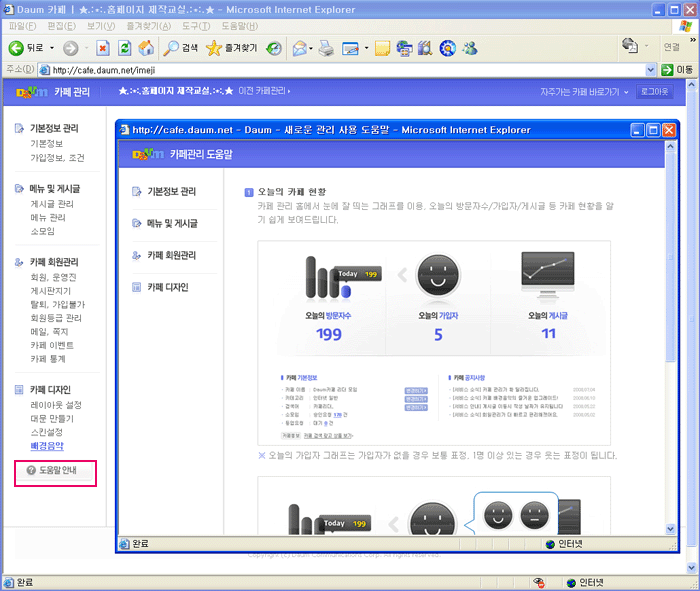Go to the home page via the house icon
This screenshot has width=700, height=591.
coord(146,48)
